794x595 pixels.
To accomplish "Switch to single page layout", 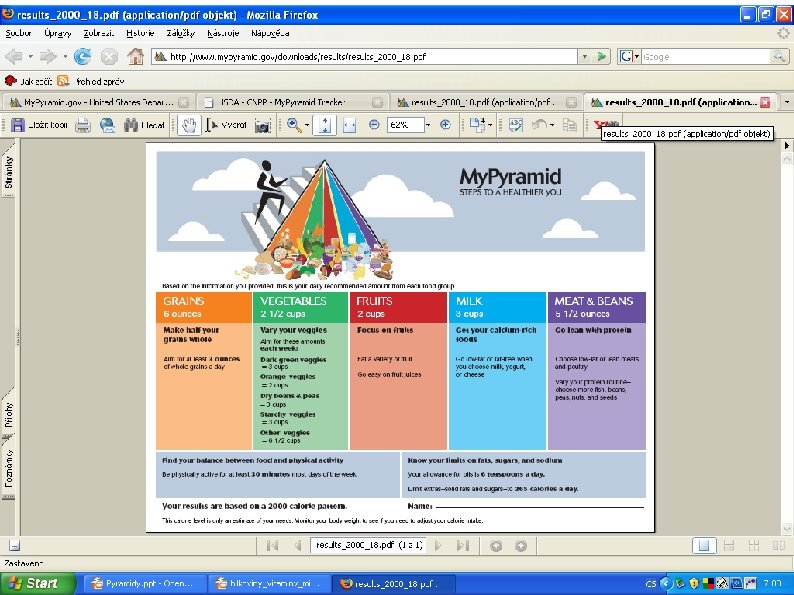I will [x=704, y=545].
